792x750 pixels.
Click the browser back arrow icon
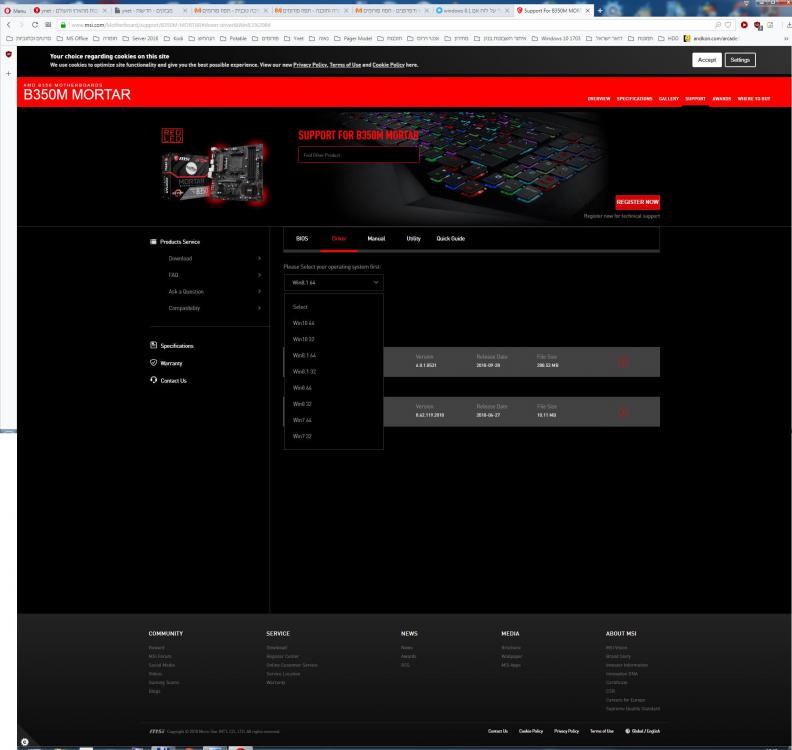point(9,25)
